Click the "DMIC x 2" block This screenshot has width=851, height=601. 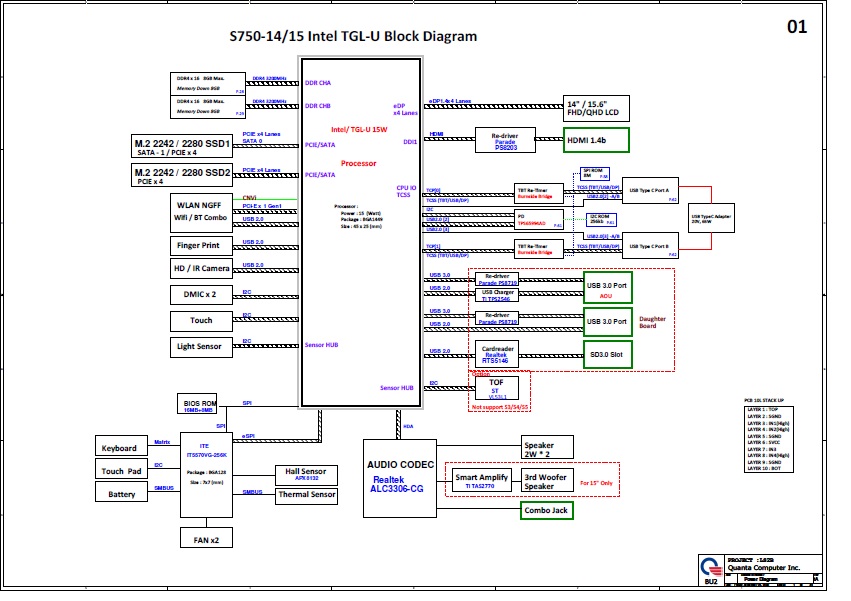tap(201, 294)
